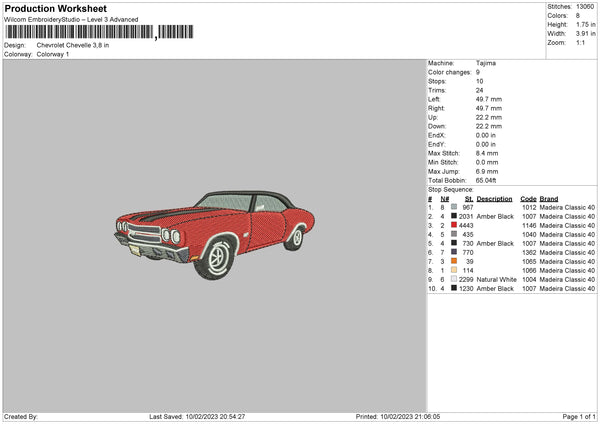The image size is (600, 424).
Task: Click the Production Worksheet title
Action: click(55, 8)
